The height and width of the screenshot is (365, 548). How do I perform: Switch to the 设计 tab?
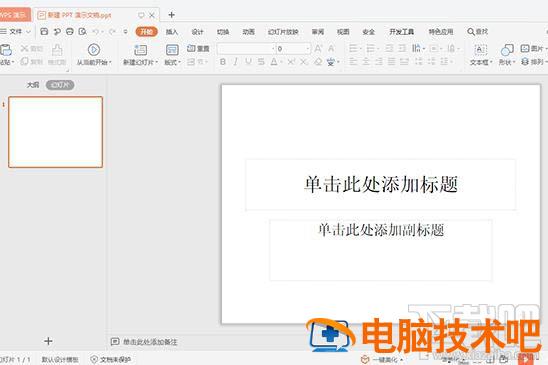click(x=197, y=32)
